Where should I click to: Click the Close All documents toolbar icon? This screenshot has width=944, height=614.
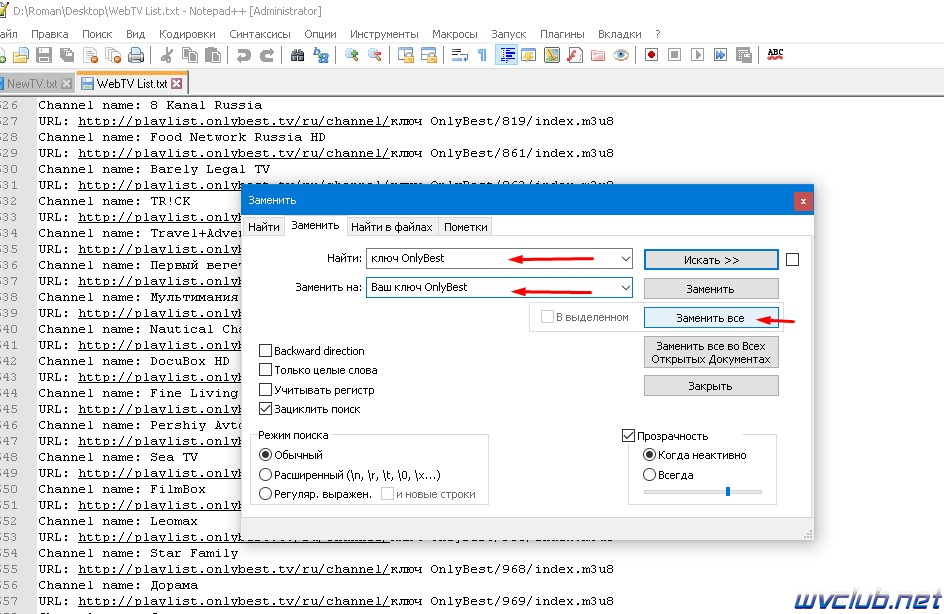coord(113,55)
